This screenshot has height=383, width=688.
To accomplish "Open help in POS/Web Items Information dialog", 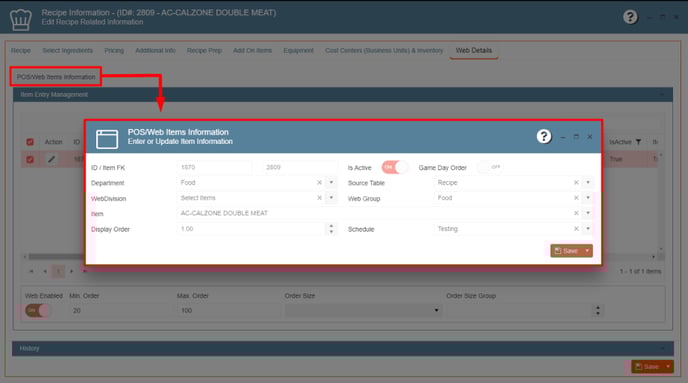I will tap(544, 136).
